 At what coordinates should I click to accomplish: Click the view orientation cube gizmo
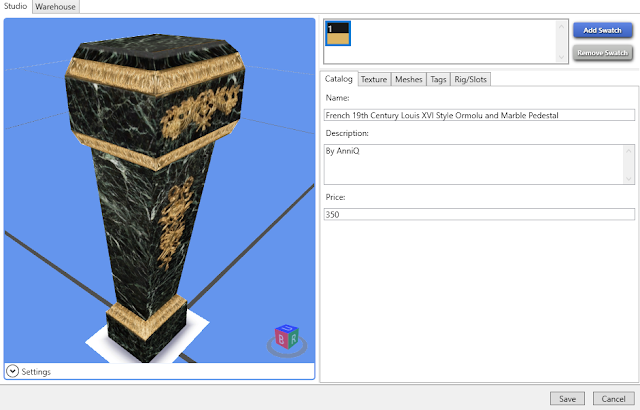287,339
